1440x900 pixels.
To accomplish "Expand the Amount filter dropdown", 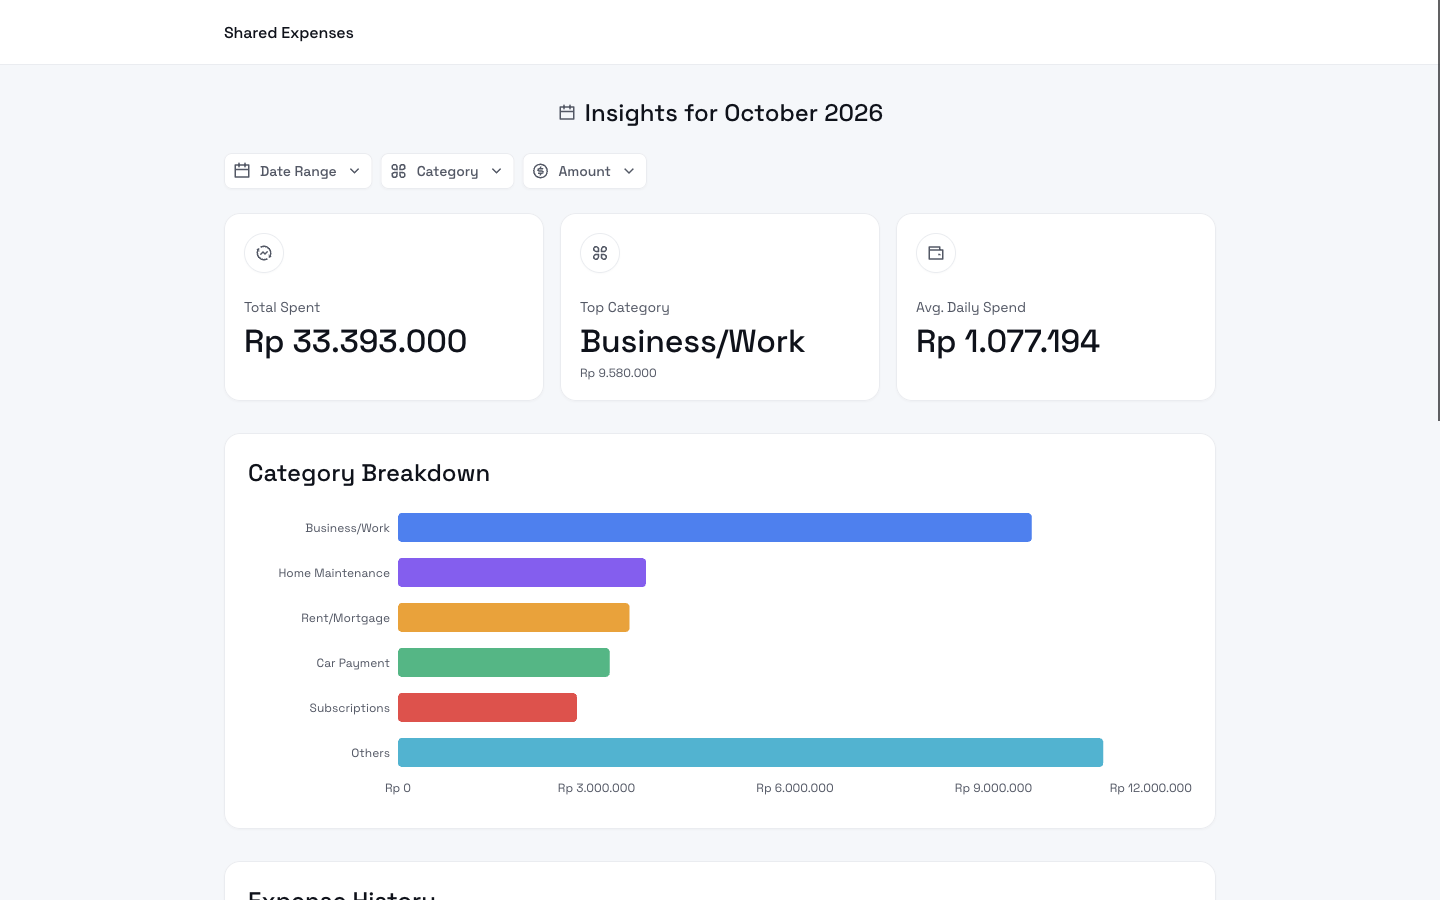I will click(585, 171).
